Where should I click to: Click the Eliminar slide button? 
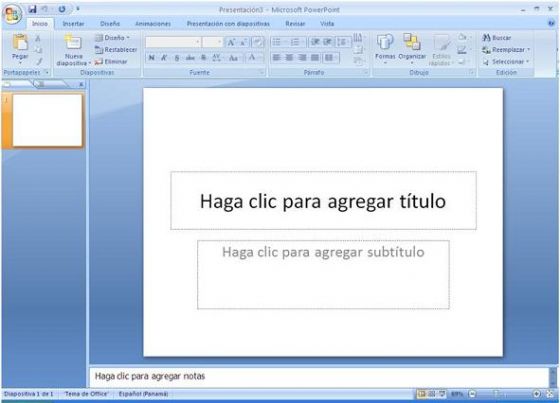111,61
